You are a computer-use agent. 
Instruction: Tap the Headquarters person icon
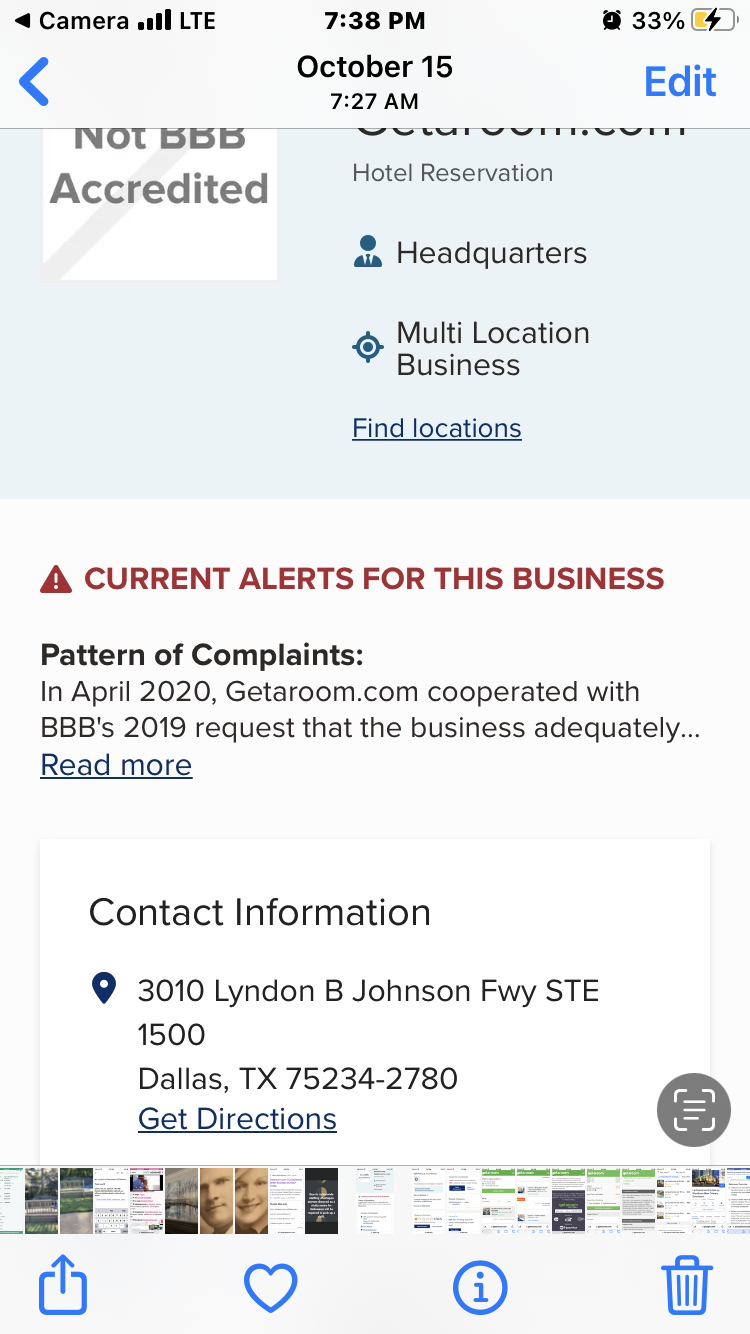click(368, 252)
